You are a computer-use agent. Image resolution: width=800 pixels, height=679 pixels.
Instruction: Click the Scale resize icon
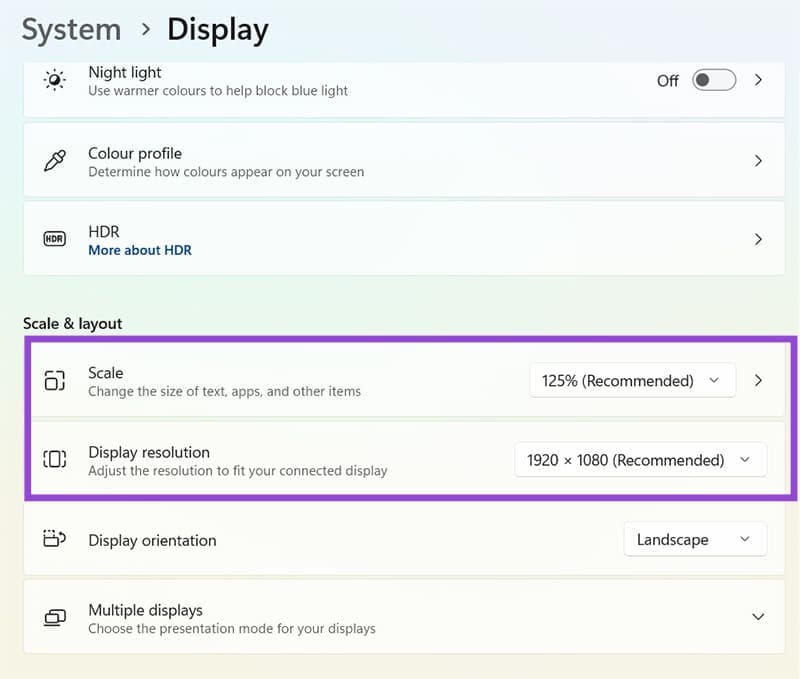pos(55,381)
